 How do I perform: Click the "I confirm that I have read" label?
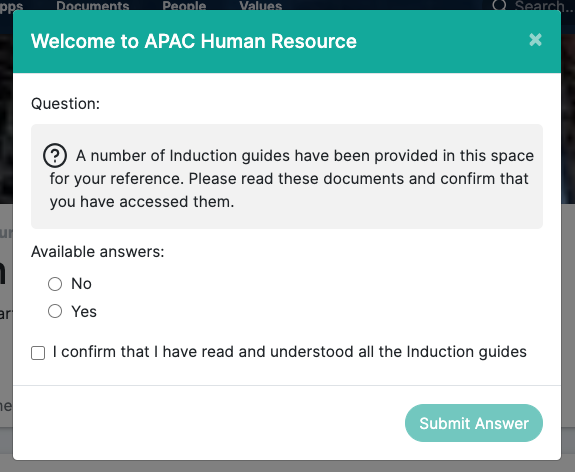point(290,352)
